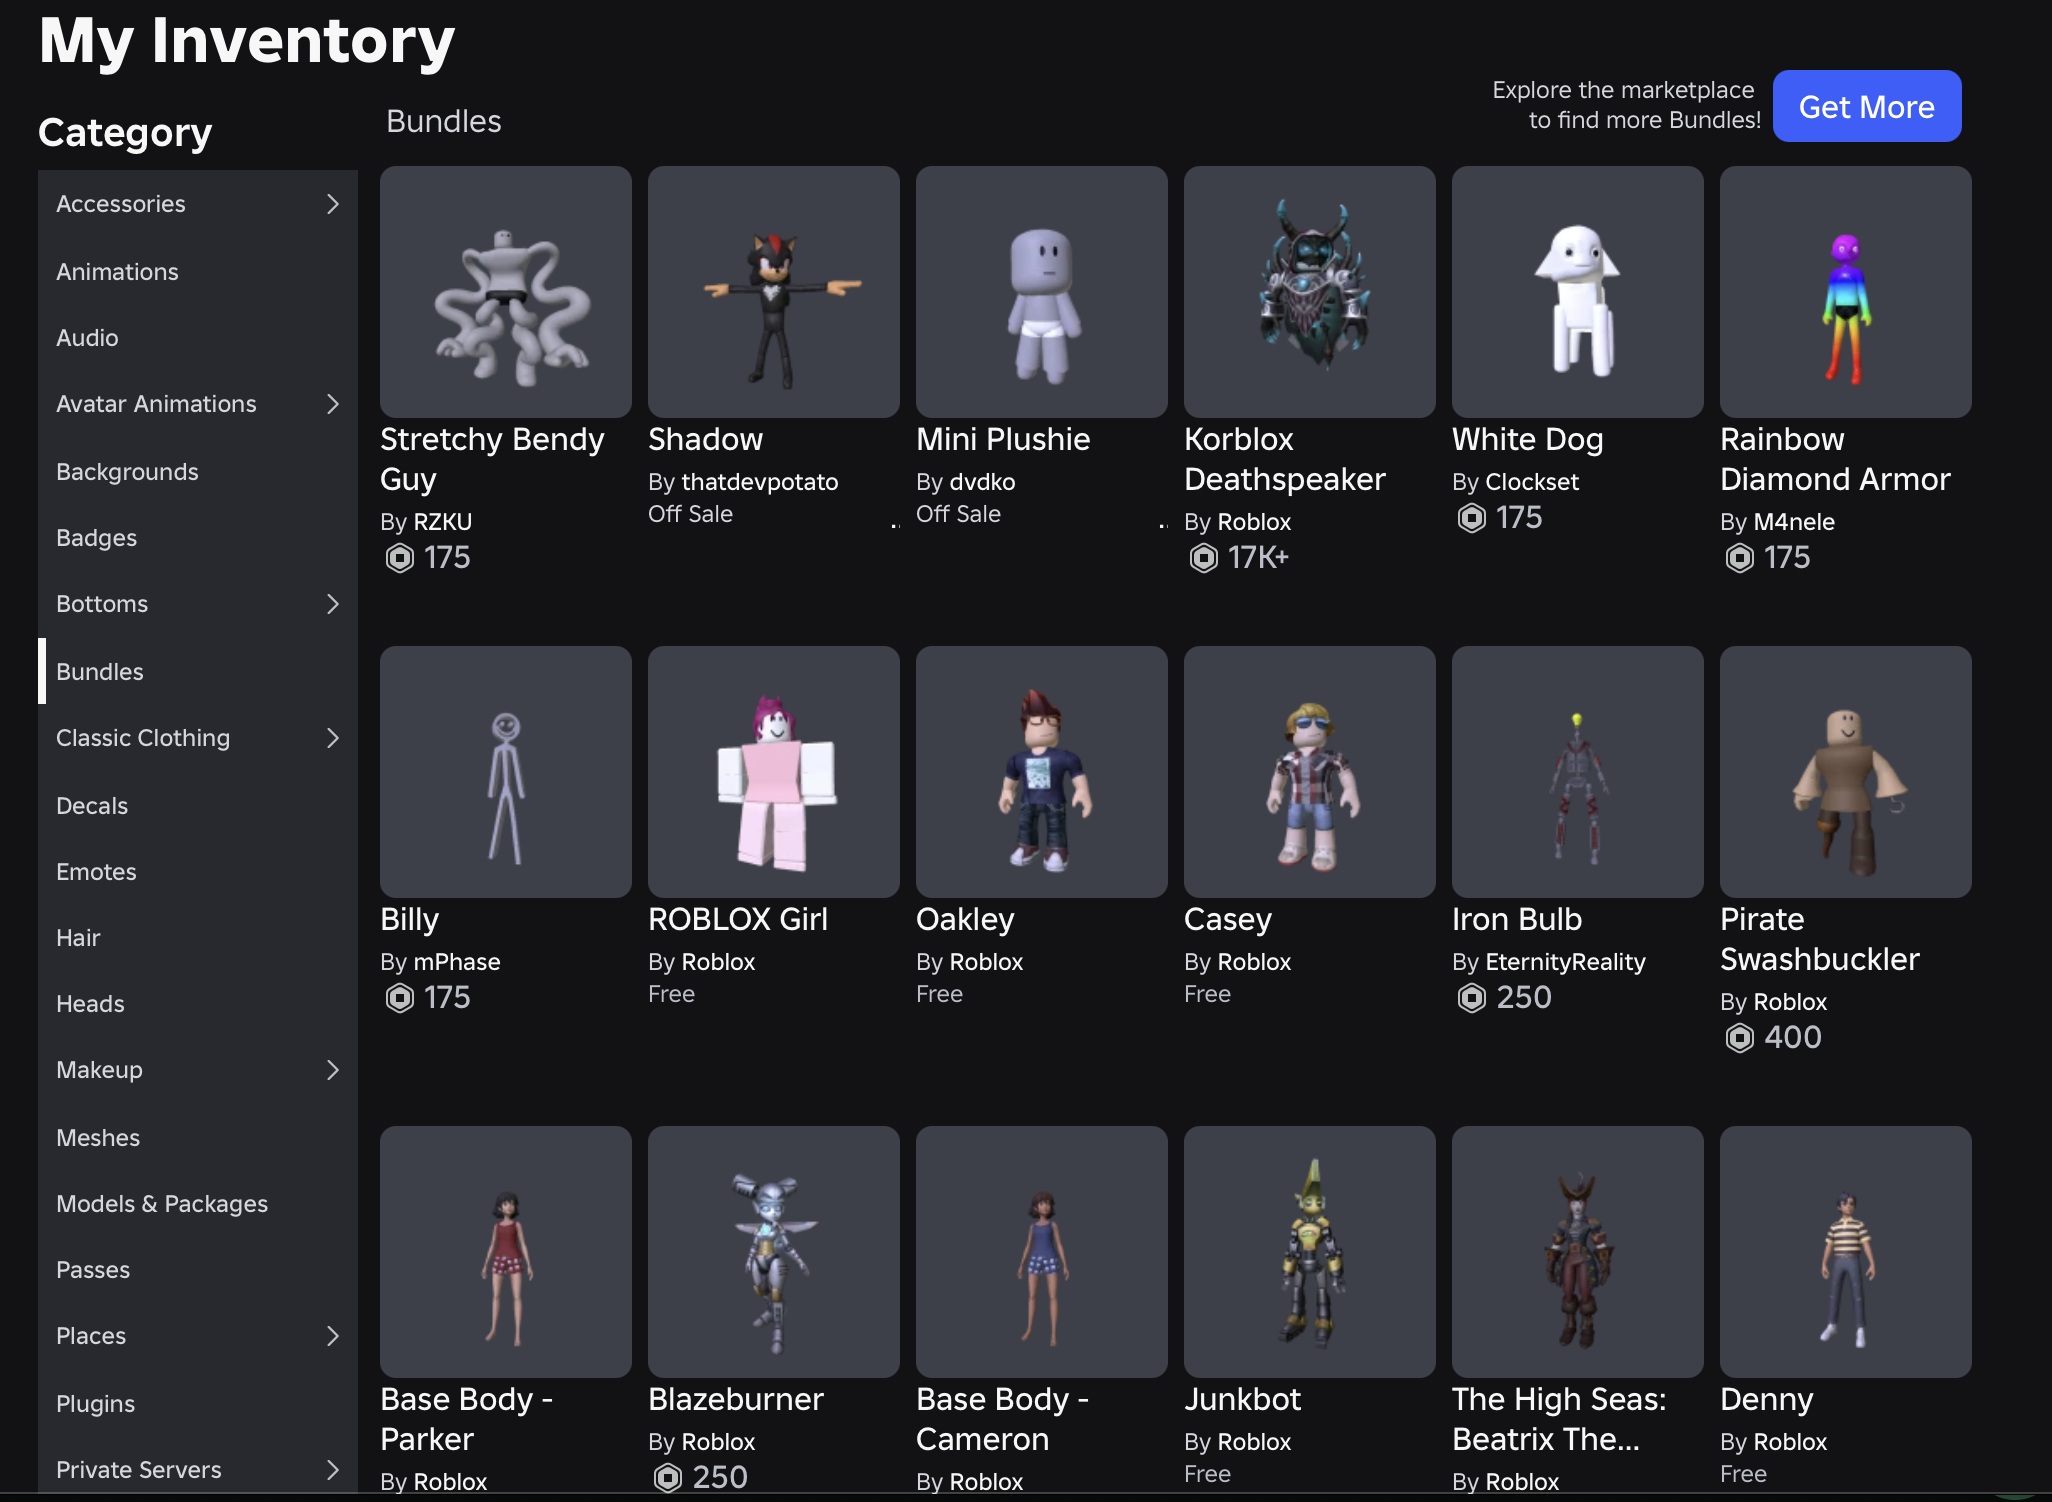Select the Backgrounds category
Viewport: 2052px width, 1502px height.
198,472
